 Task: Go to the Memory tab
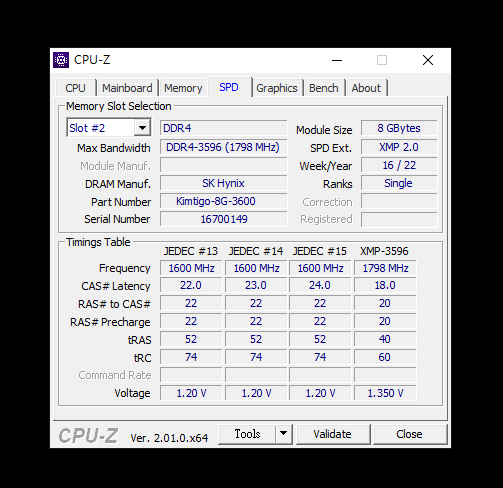tap(183, 88)
